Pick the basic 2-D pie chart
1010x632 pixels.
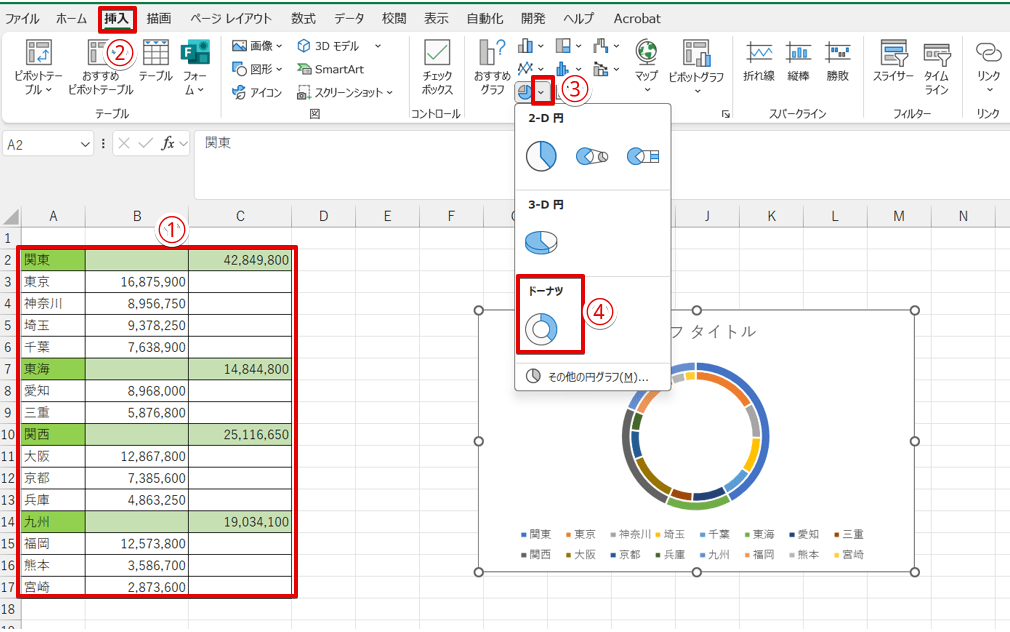click(541, 155)
